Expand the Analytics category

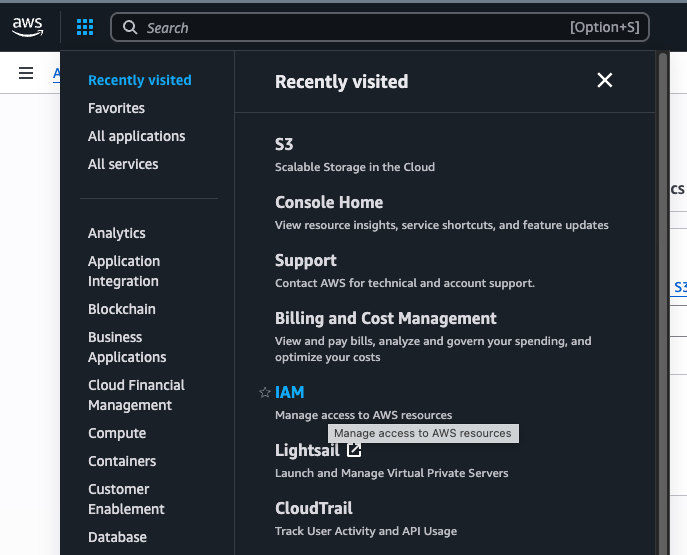[116, 233]
